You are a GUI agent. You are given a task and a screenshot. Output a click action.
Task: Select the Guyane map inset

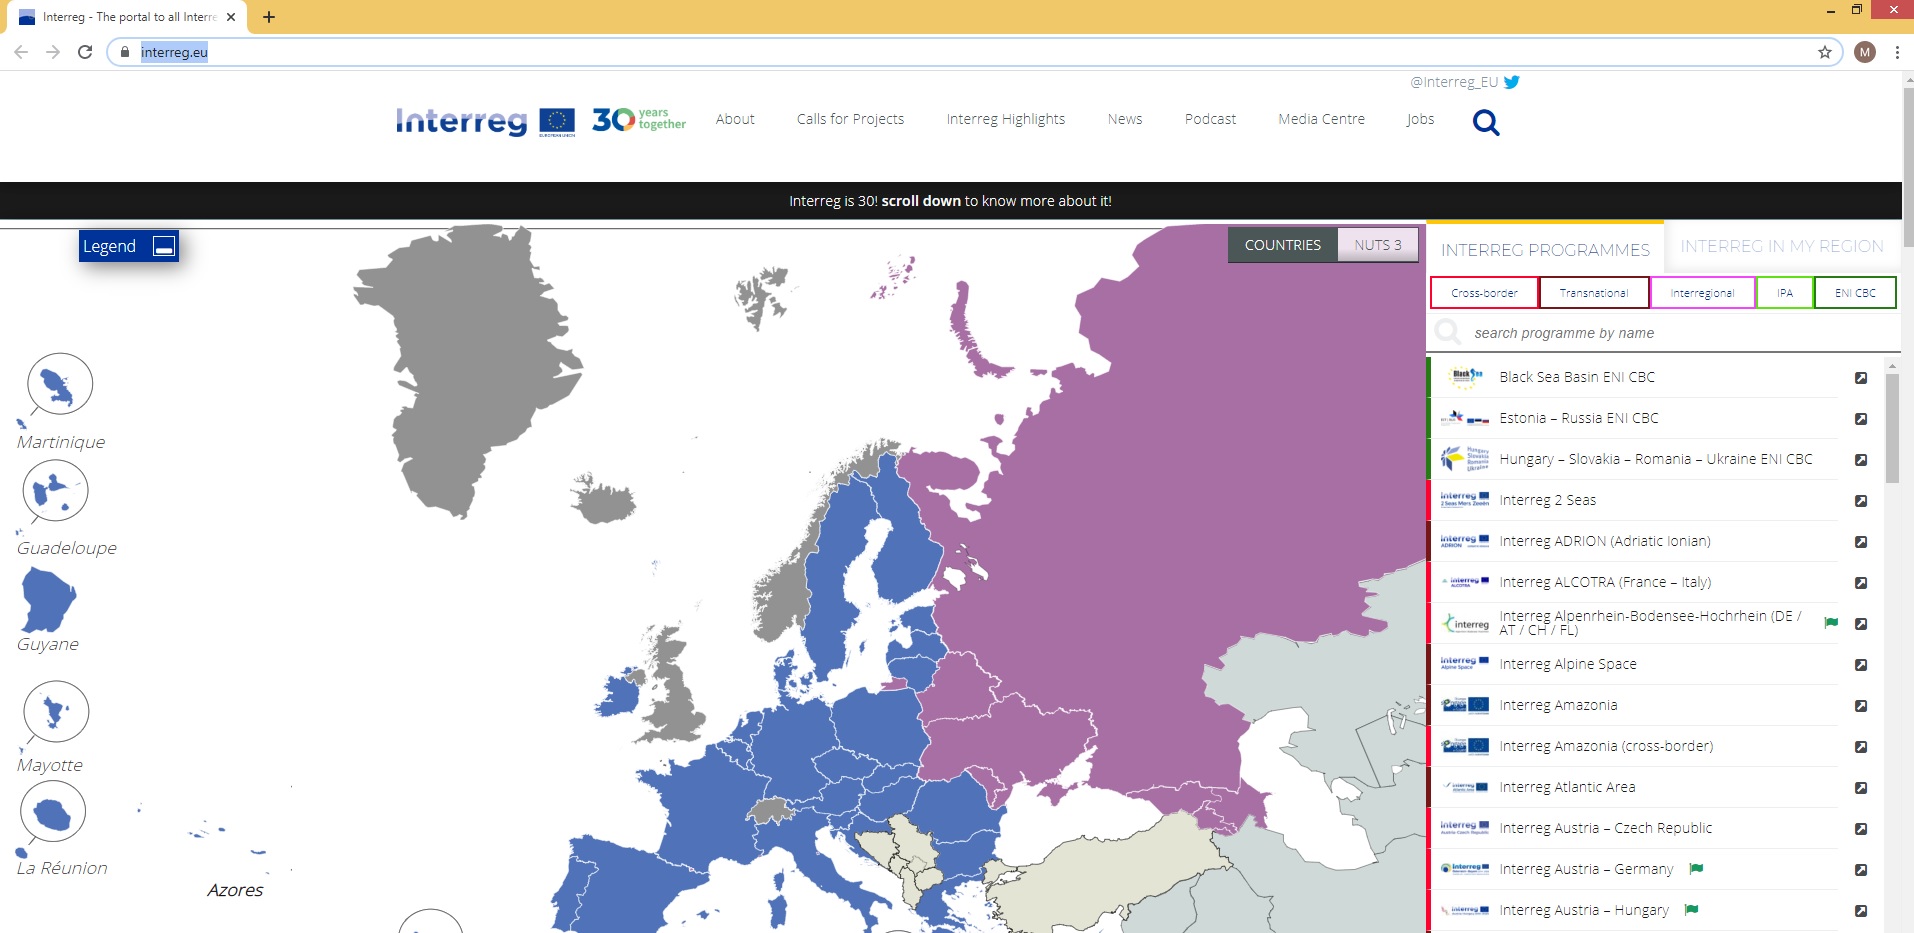click(x=48, y=599)
